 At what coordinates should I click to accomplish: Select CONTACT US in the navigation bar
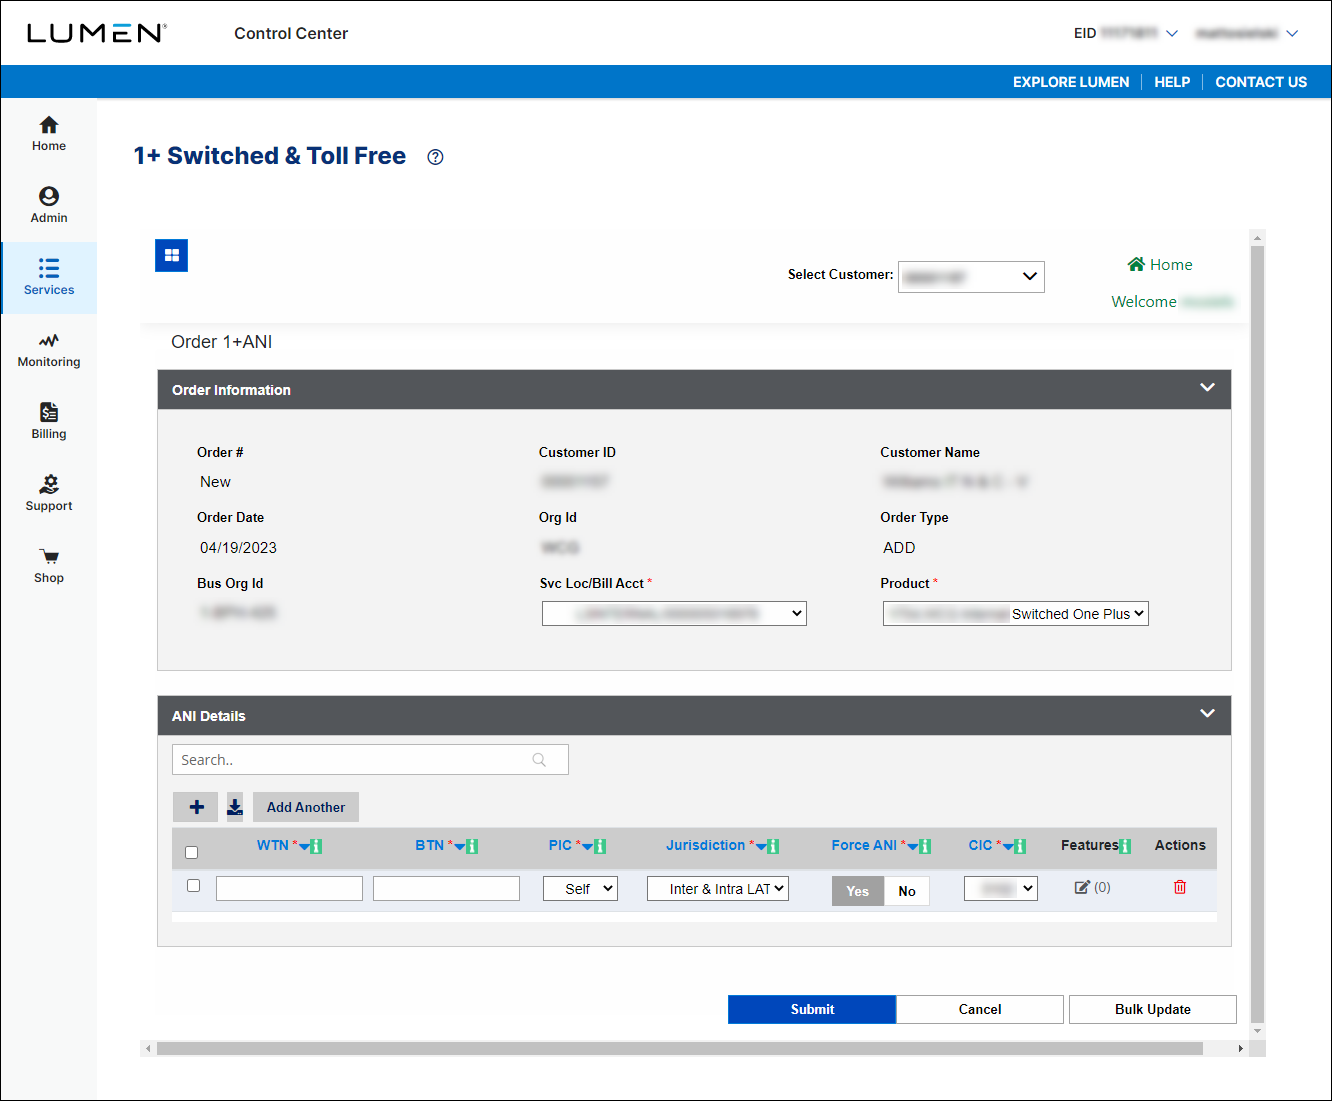click(1261, 81)
